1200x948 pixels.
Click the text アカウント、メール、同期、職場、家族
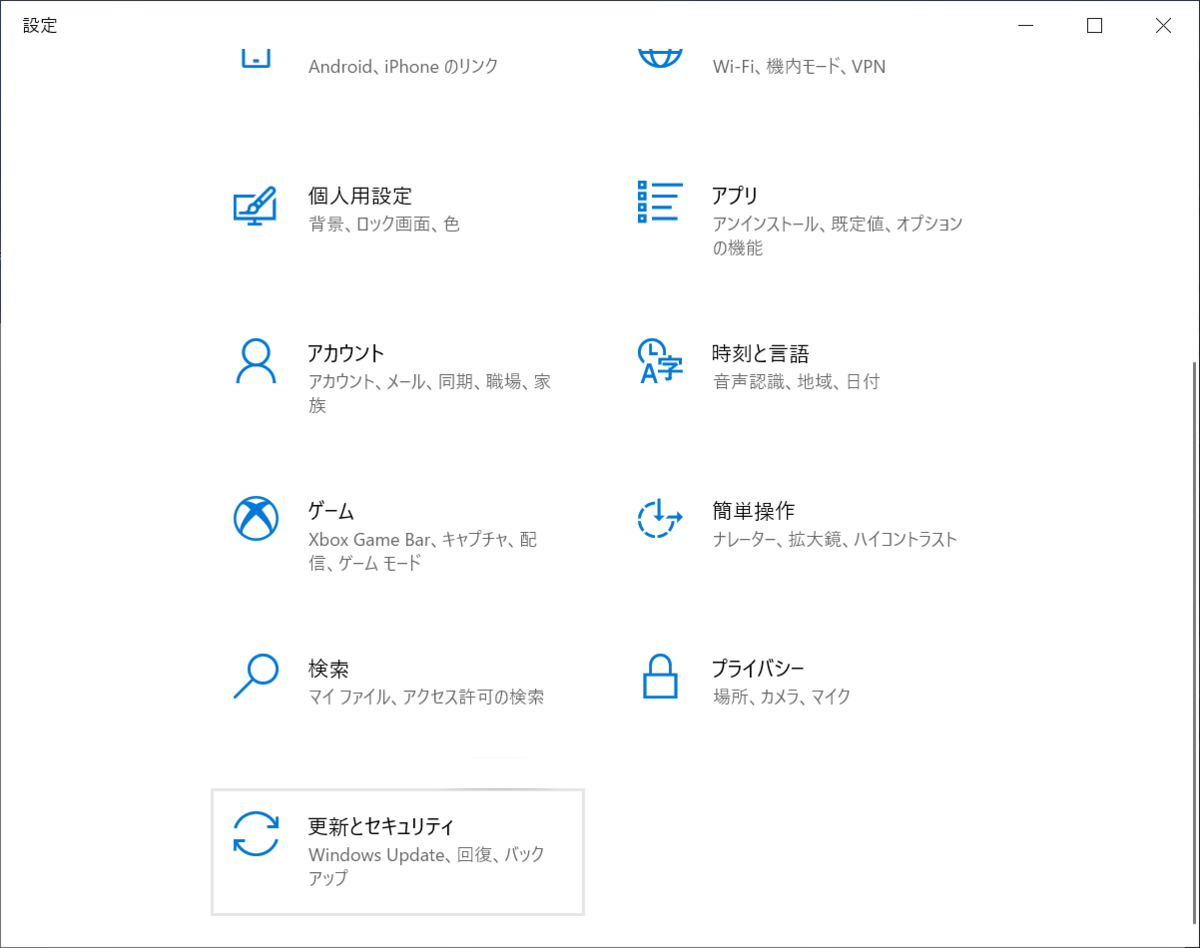[x=430, y=393]
